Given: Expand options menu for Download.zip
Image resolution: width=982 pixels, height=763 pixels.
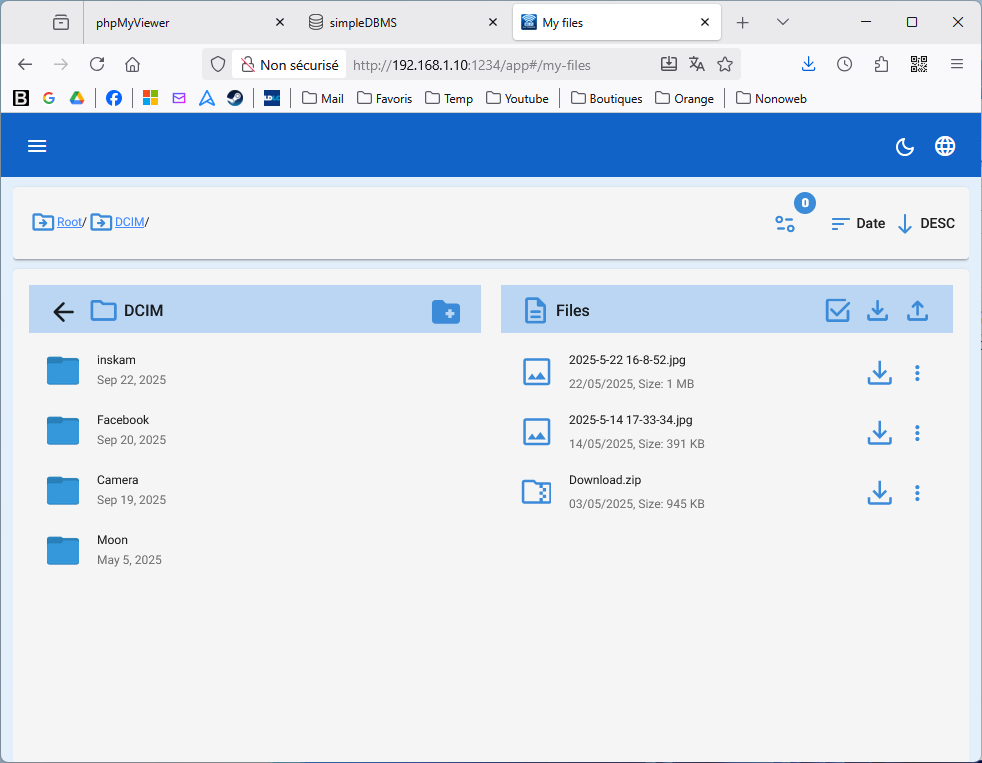Looking at the screenshot, I should [x=917, y=493].
